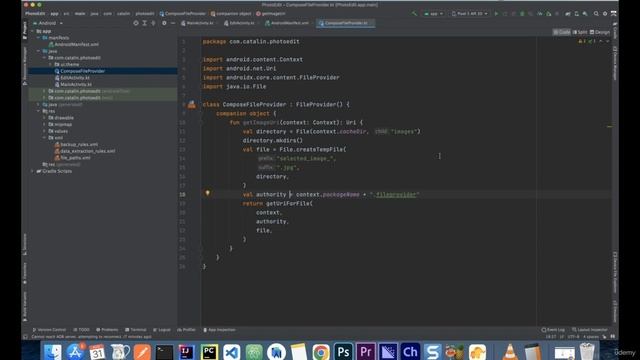This screenshot has height=360, width=640.
Task: Open Visual Studio Code from the Dock
Action: point(231,352)
